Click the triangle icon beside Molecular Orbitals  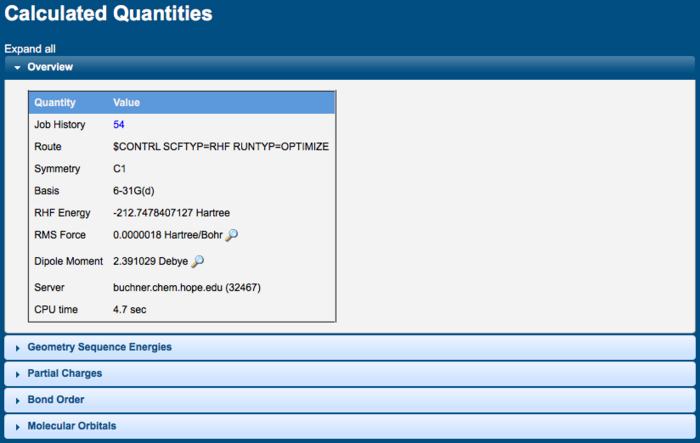pos(17,426)
